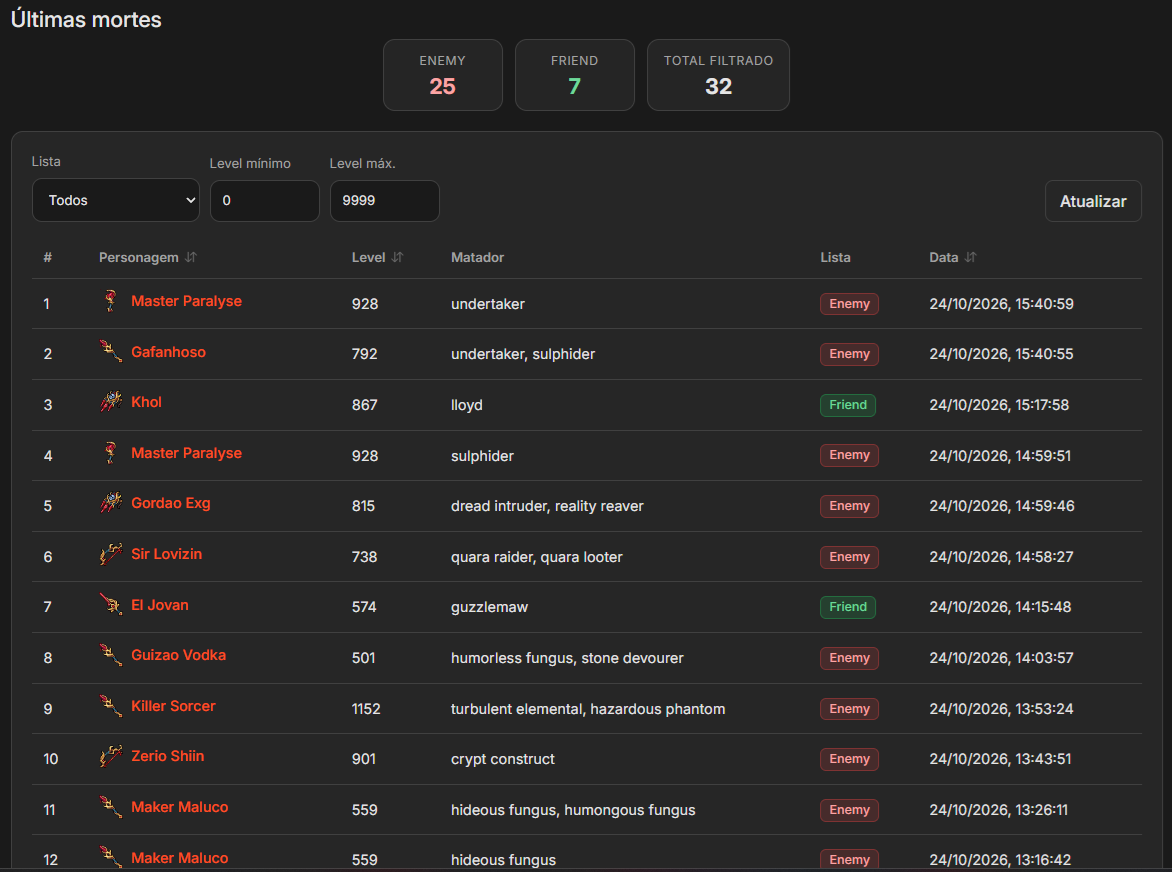Click Master Paralyse's icon in the 14:59:51 row
The height and width of the screenshot is (872, 1172).
[x=111, y=453]
